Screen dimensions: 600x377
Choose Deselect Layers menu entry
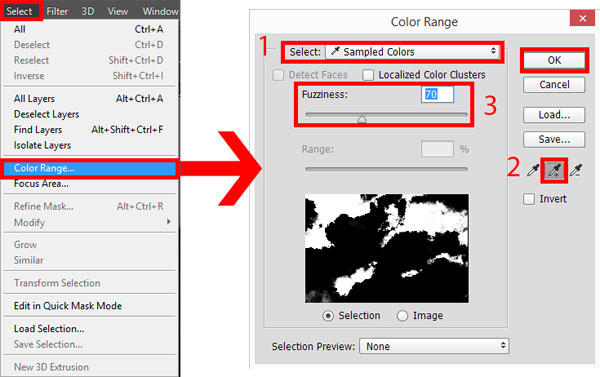90,114
